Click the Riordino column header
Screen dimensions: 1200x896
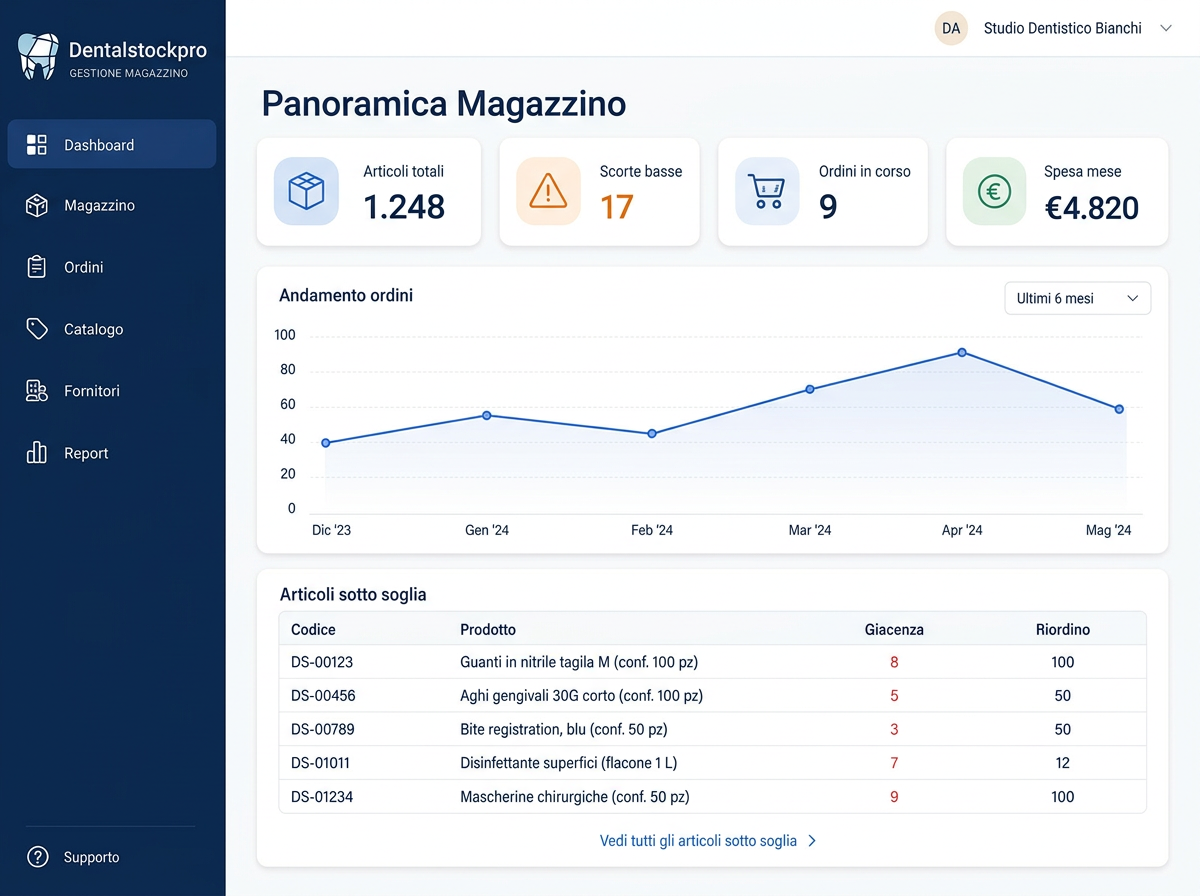1063,630
